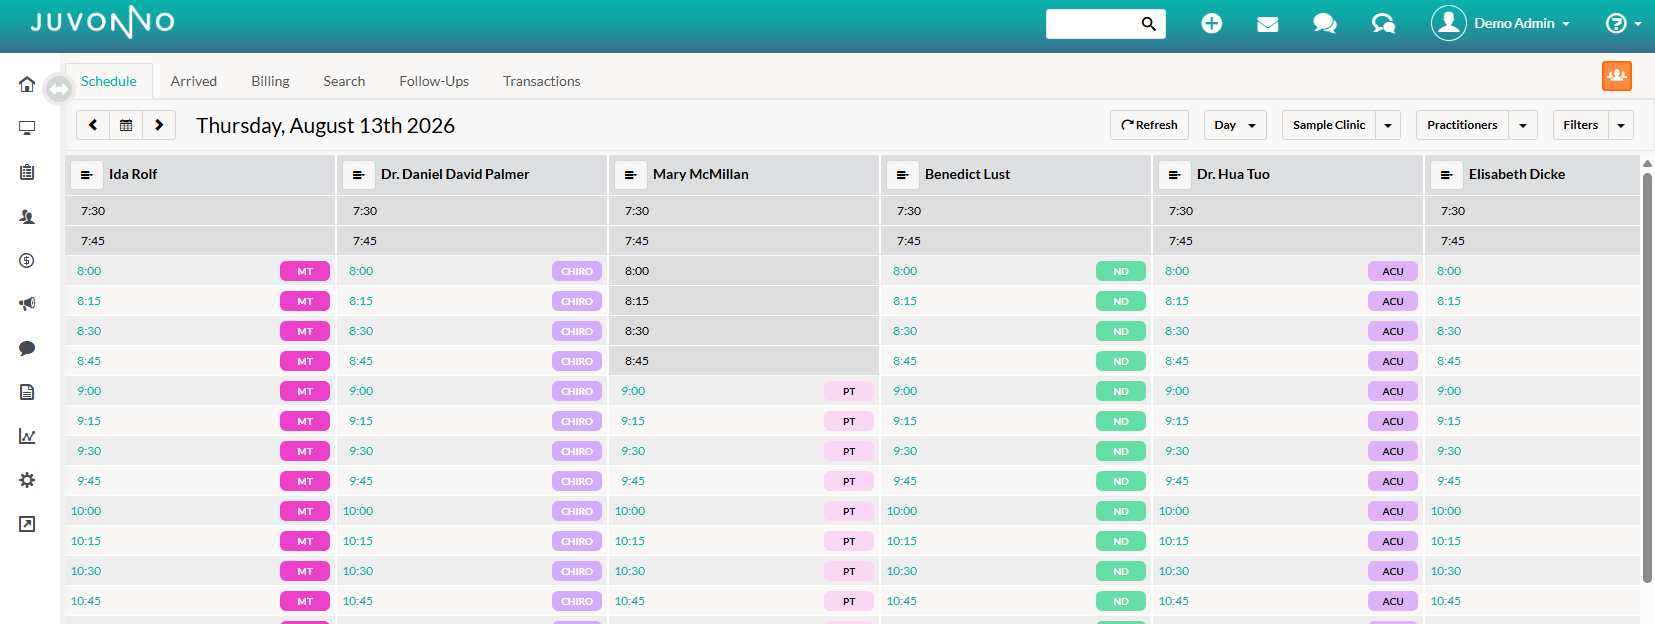Open the speech bubble icon in sidebar
The width and height of the screenshot is (1655, 624).
pos(27,348)
